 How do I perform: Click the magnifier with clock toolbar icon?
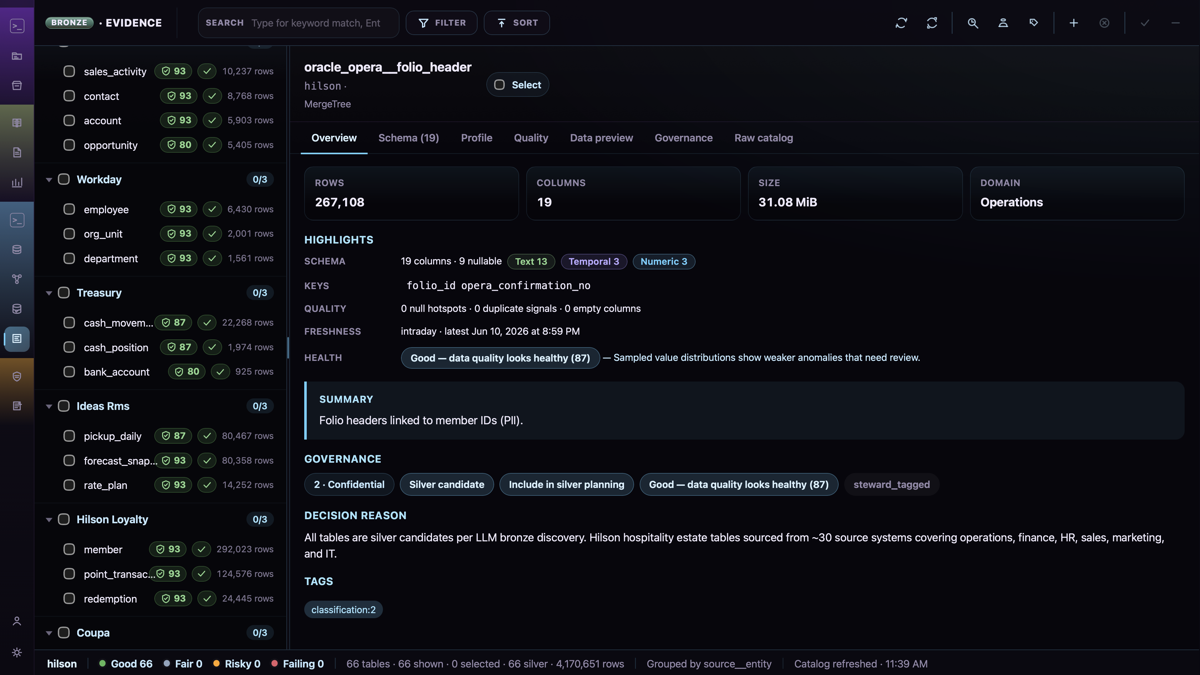(972, 23)
